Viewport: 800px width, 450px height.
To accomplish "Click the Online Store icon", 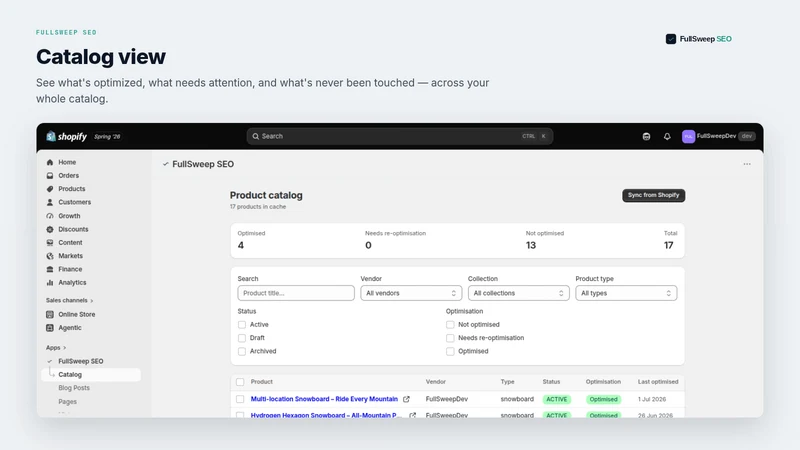I will click(x=49, y=314).
